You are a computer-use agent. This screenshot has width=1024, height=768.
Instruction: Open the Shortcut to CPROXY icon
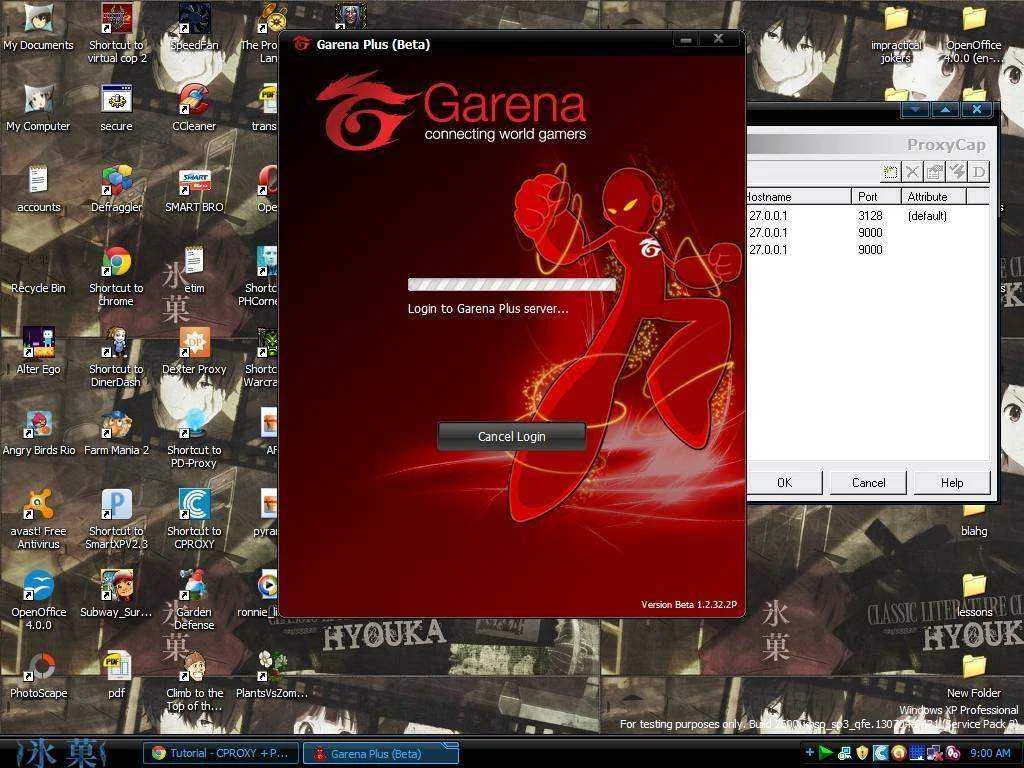(x=194, y=520)
